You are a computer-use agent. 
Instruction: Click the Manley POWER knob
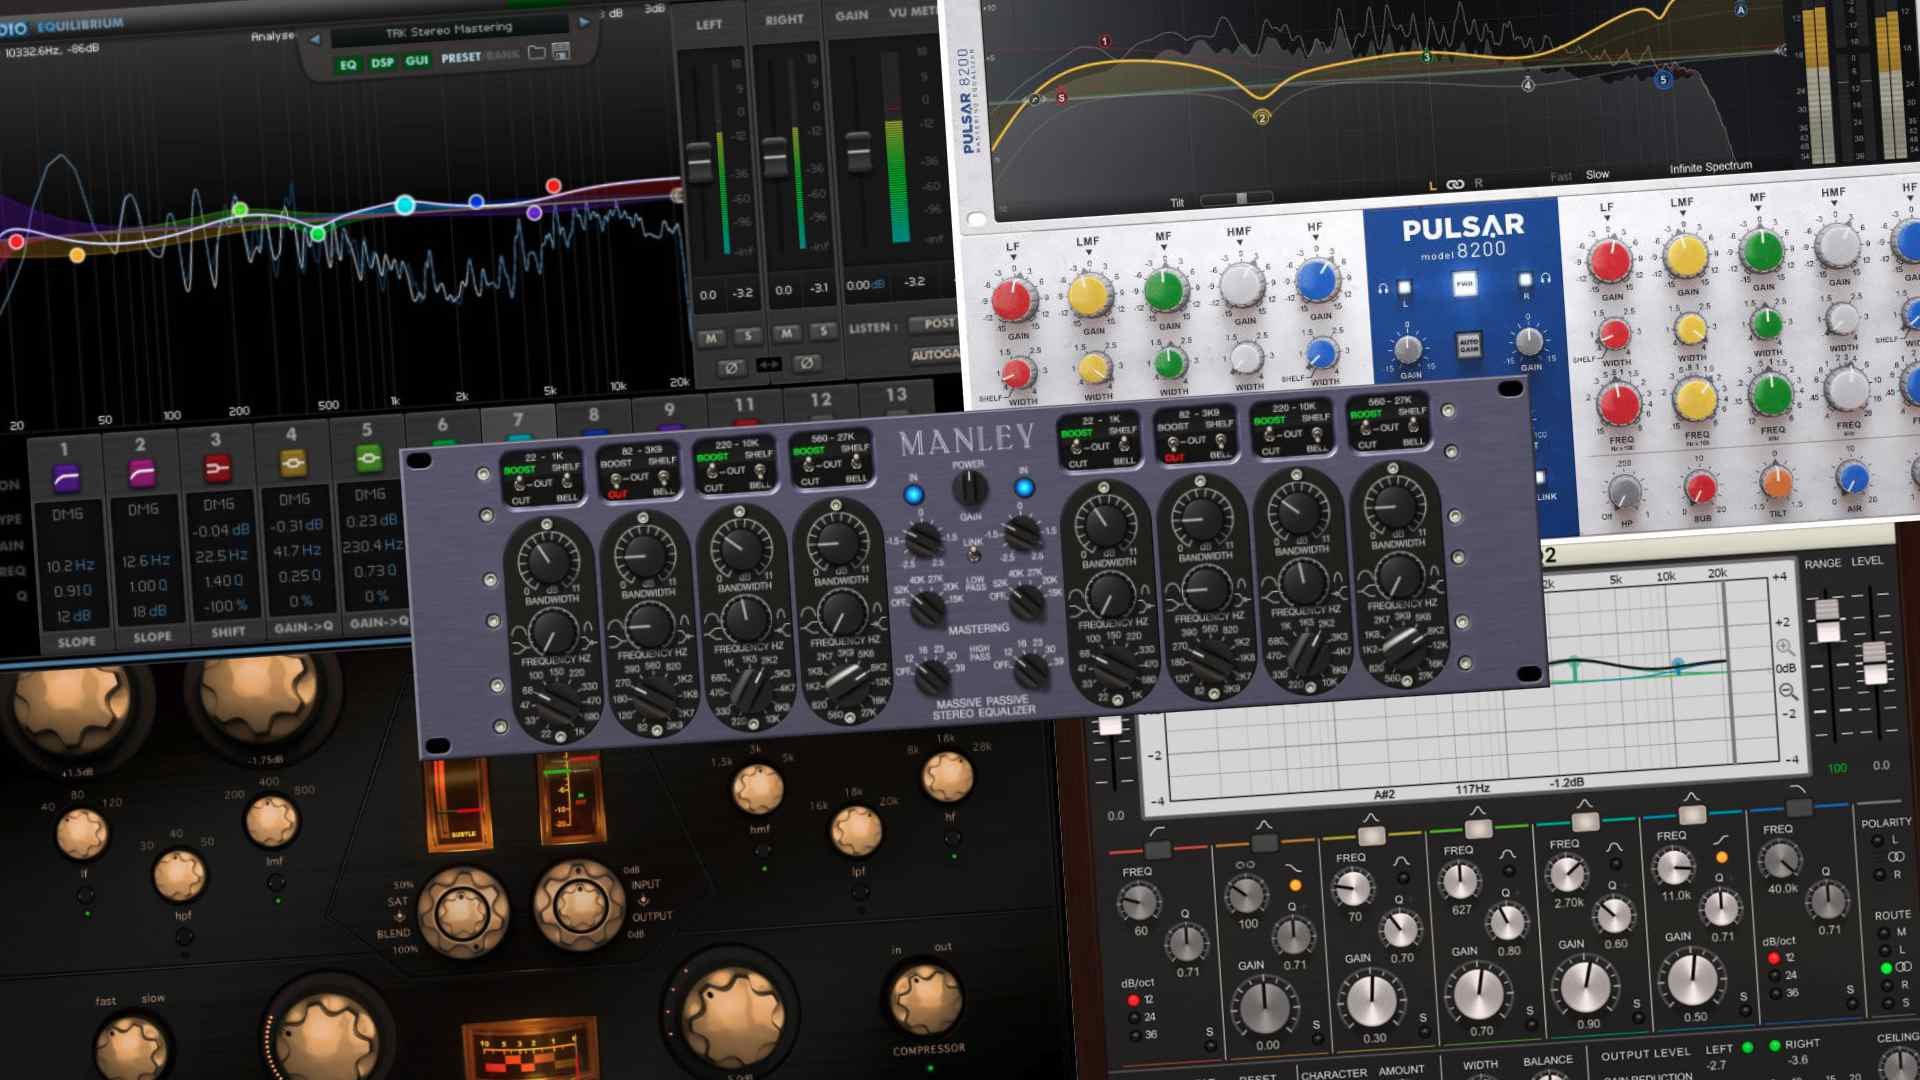click(969, 489)
